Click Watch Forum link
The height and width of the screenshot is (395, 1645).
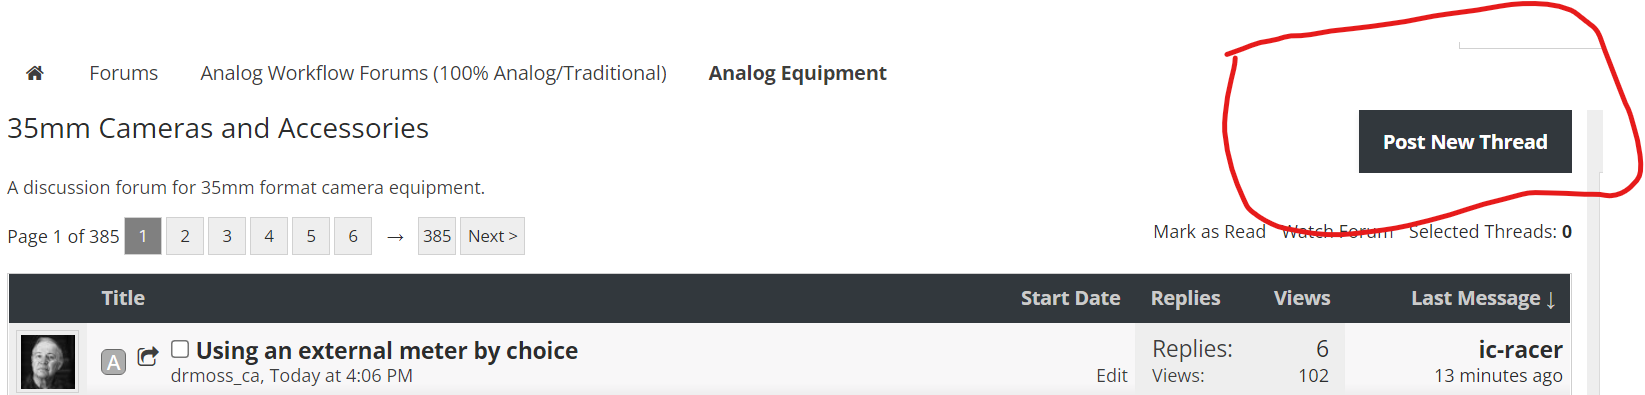click(x=1337, y=232)
